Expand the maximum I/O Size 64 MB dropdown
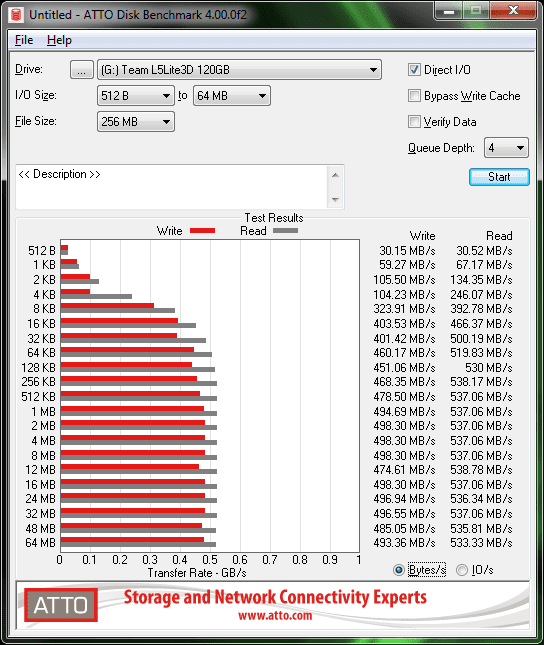This screenshot has height=645, width=544. pos(232,96)
